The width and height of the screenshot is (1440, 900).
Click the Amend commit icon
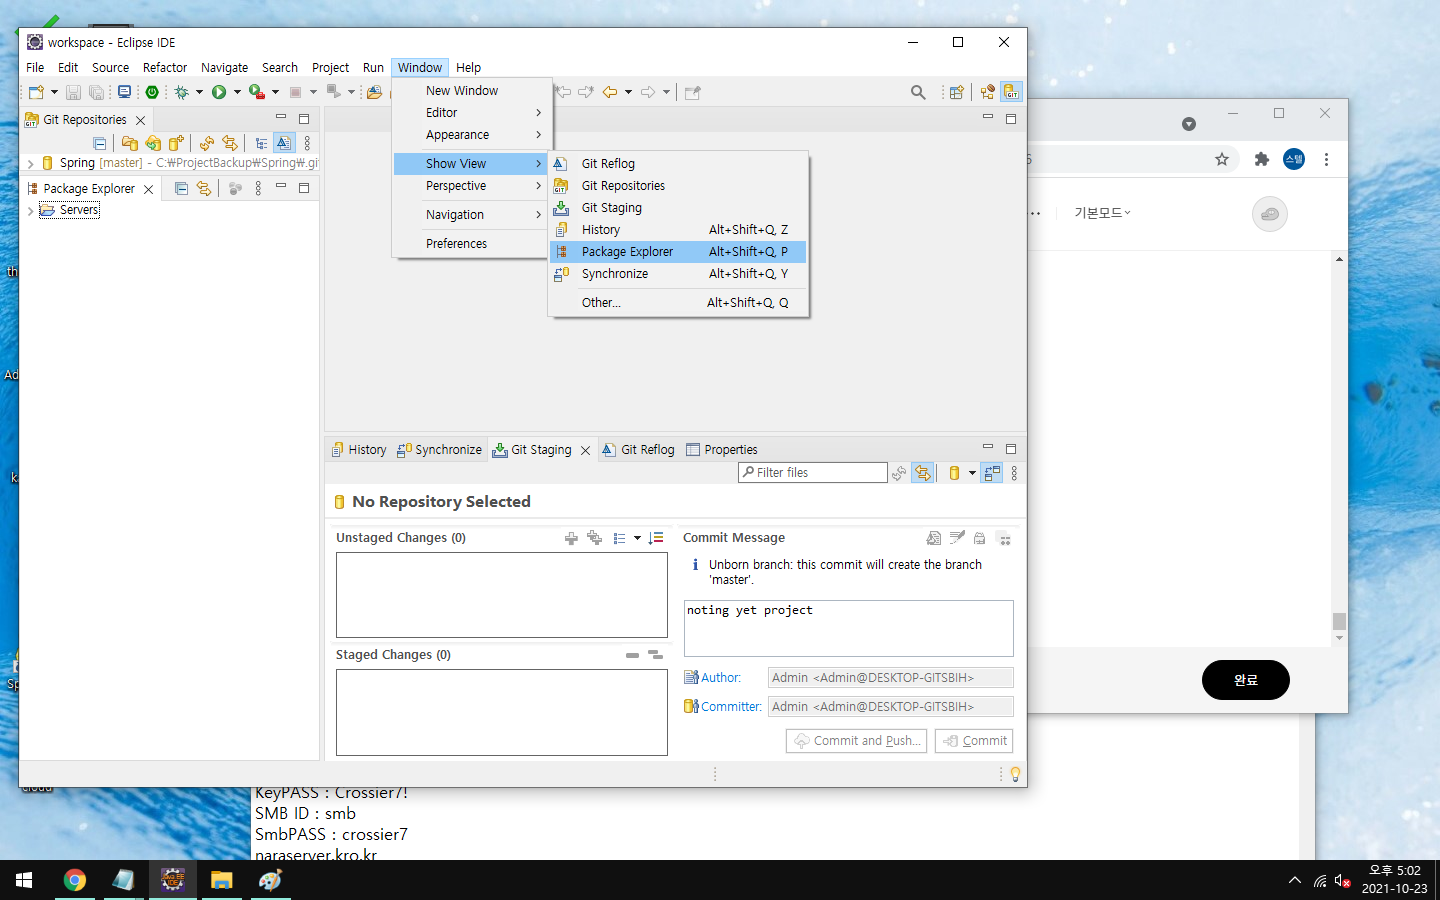(x=933, y=538)
